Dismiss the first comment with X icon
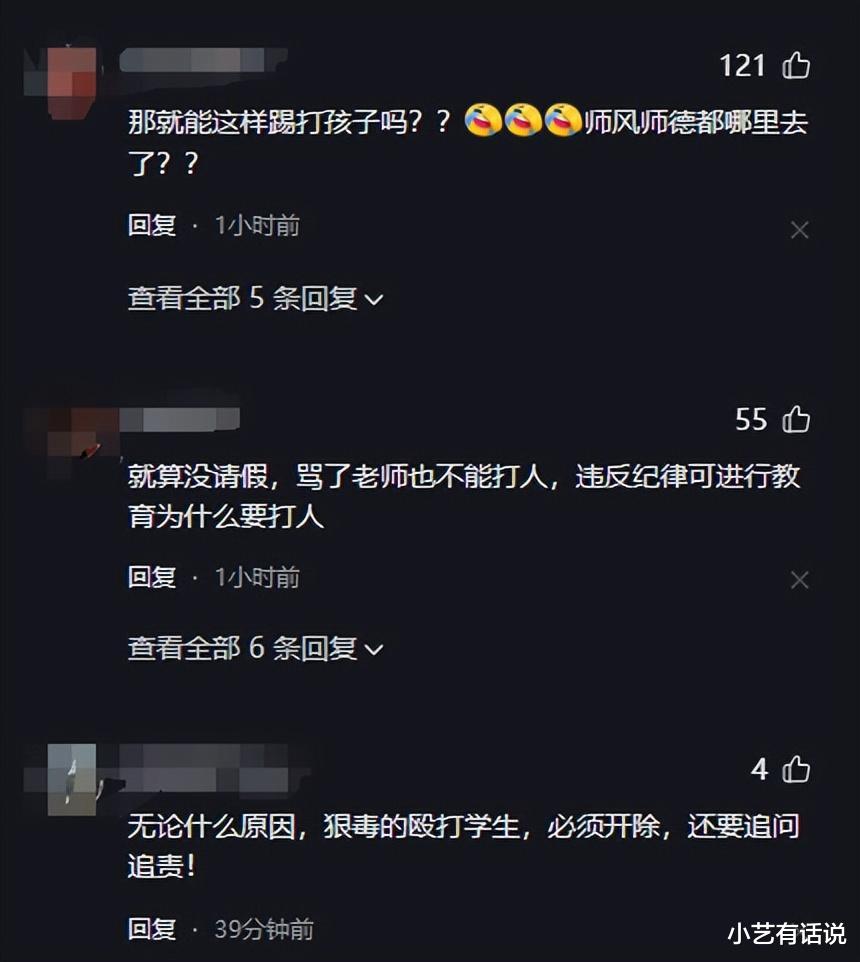Viewport: 860px width, 962px height. click(799, 230)
